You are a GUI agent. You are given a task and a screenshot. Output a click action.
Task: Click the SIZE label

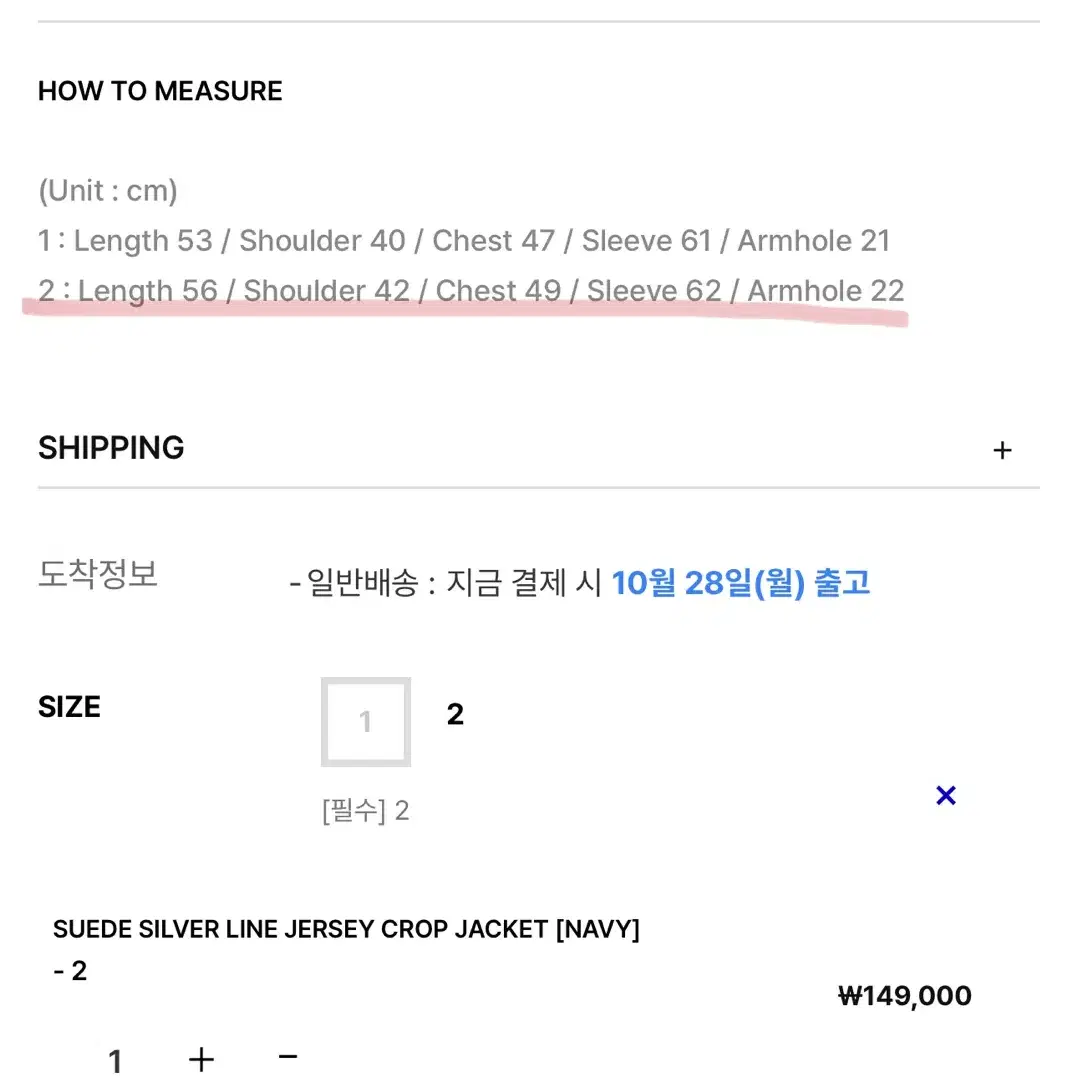coord(69,707)
